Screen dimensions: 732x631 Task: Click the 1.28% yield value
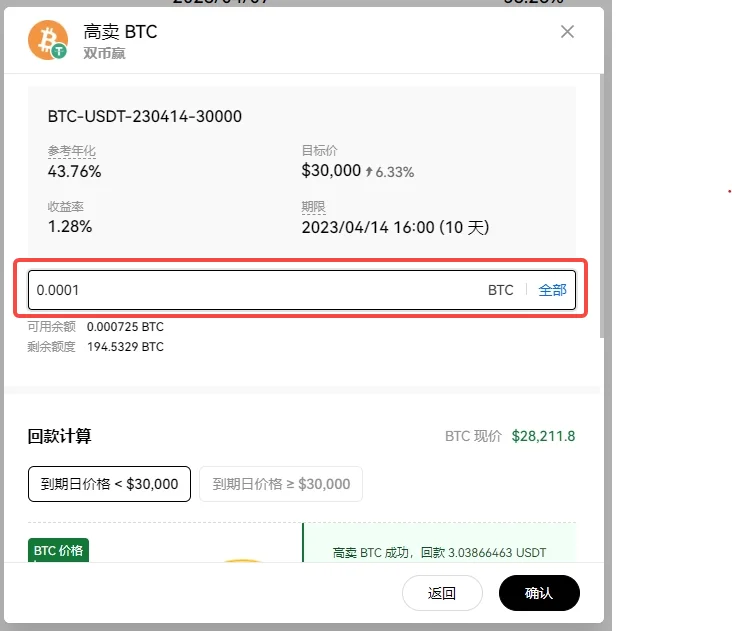point(70,227)
